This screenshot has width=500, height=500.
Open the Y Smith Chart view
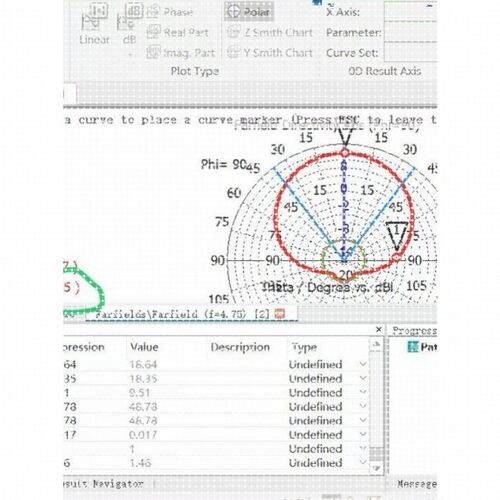click(x=270, y=53)
